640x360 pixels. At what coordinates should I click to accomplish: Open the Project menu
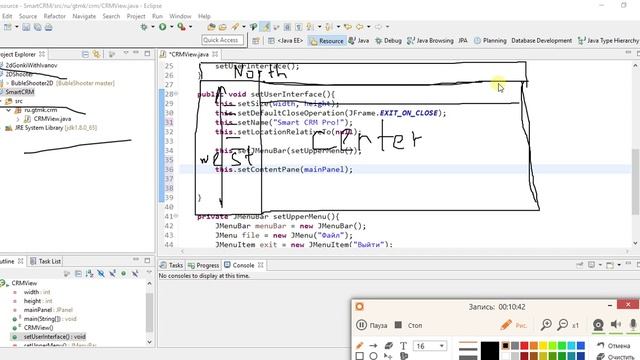tap(136, 16)
